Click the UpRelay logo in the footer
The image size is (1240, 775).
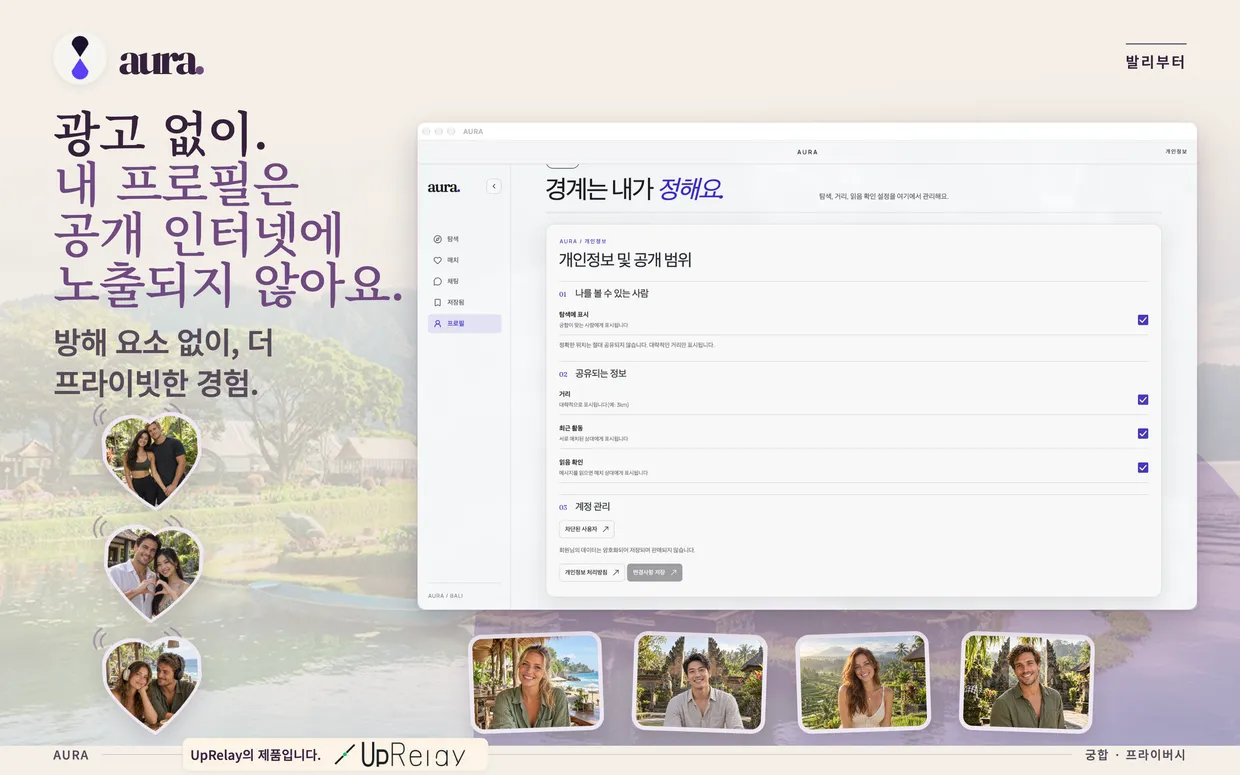(x=400, y=755)
